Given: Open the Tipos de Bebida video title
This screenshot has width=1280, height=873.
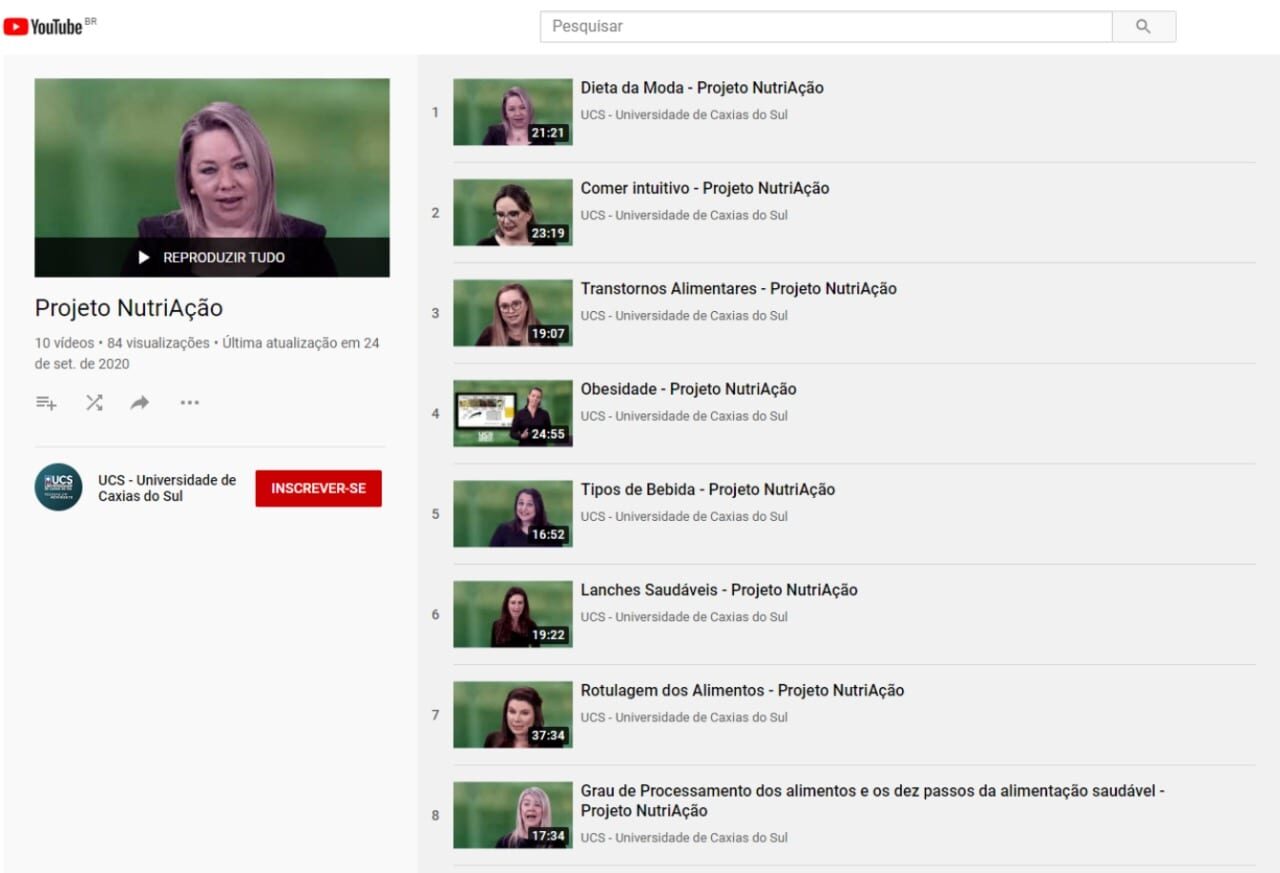Looking at the screenshot, I should coord(708,490).
